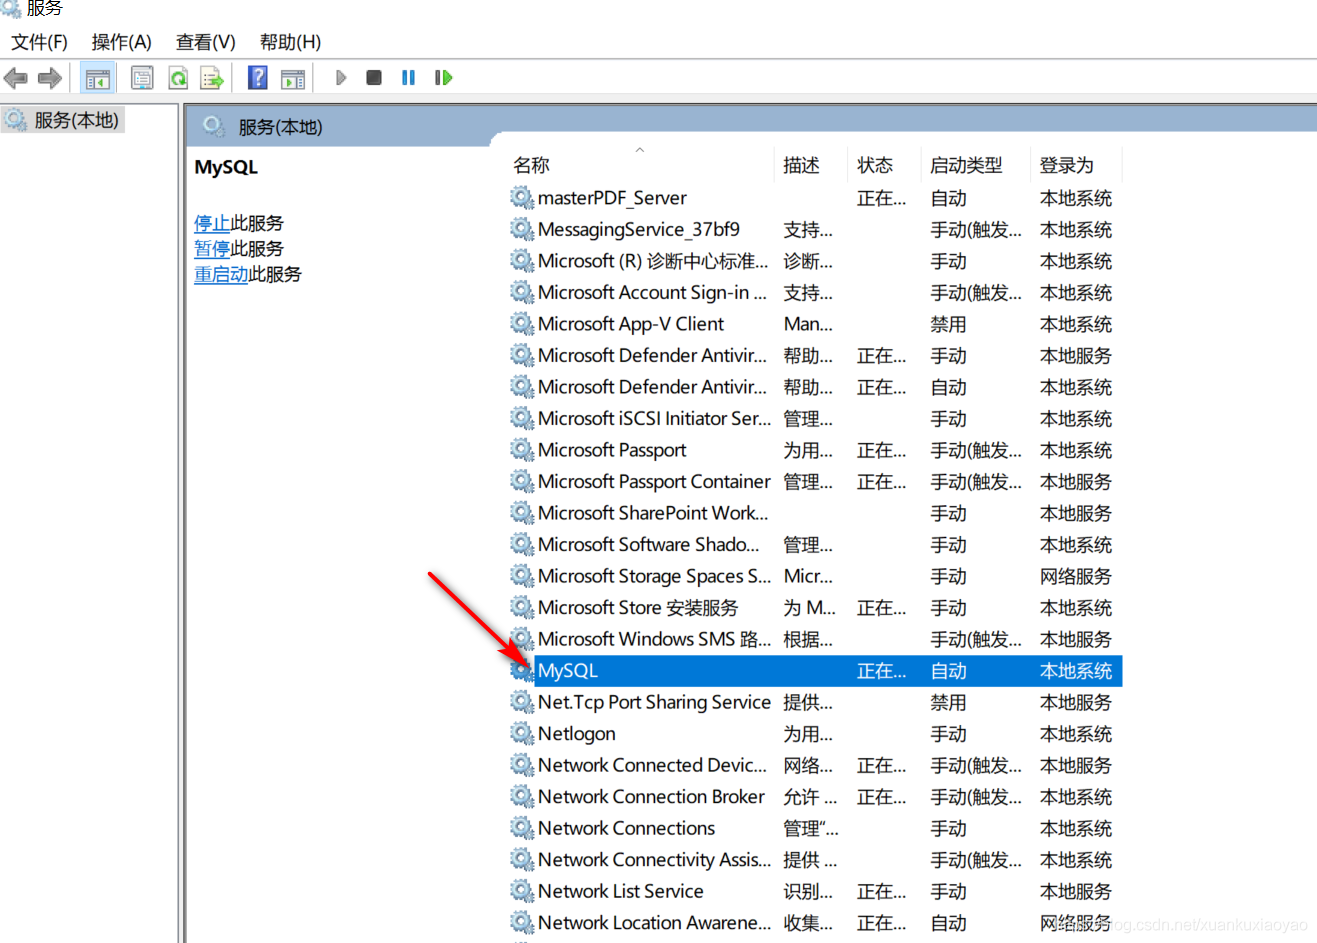1317x943 pixels.
Task: Click MySQL heading in the description pane
Action: pyautogui.click(x=226, y=167)
